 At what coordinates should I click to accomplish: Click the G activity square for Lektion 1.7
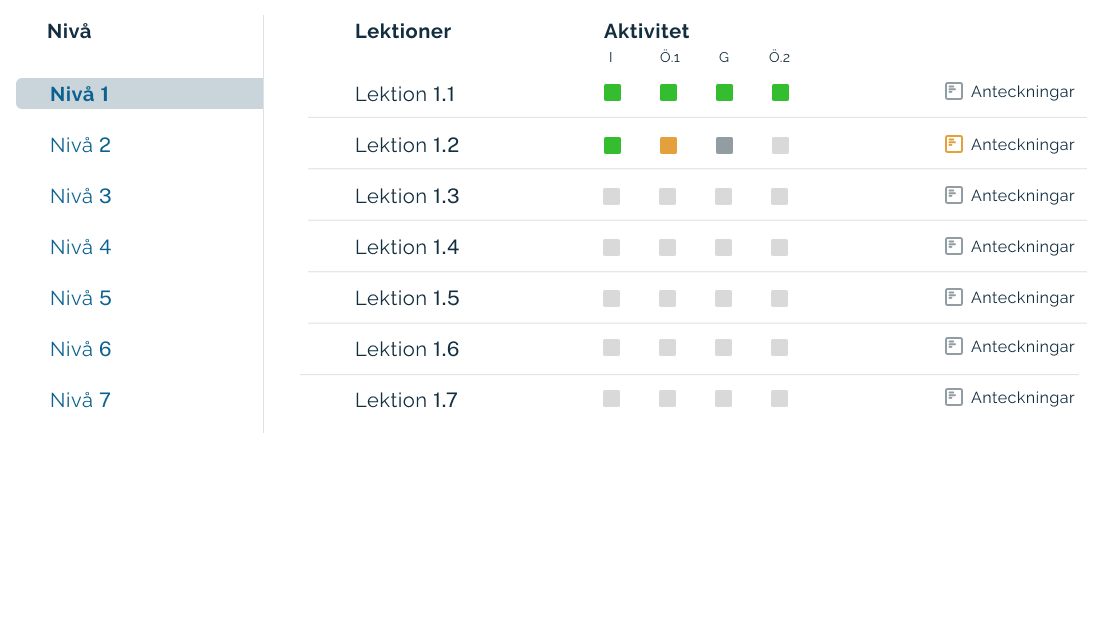[x=724, y=399]
